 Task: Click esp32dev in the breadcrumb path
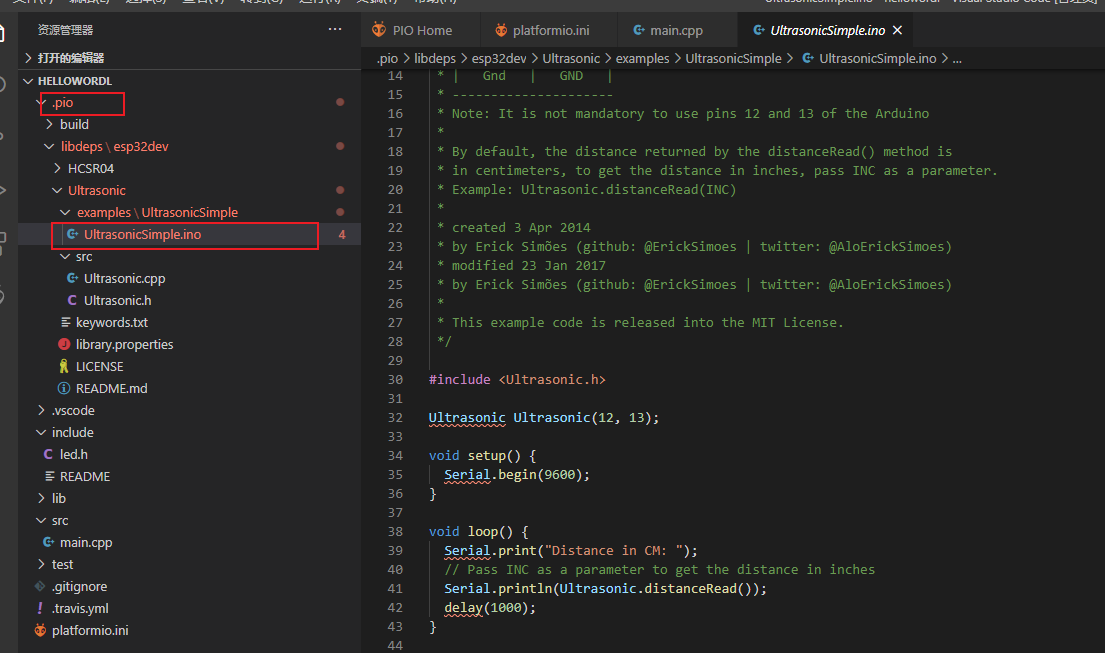500,58
